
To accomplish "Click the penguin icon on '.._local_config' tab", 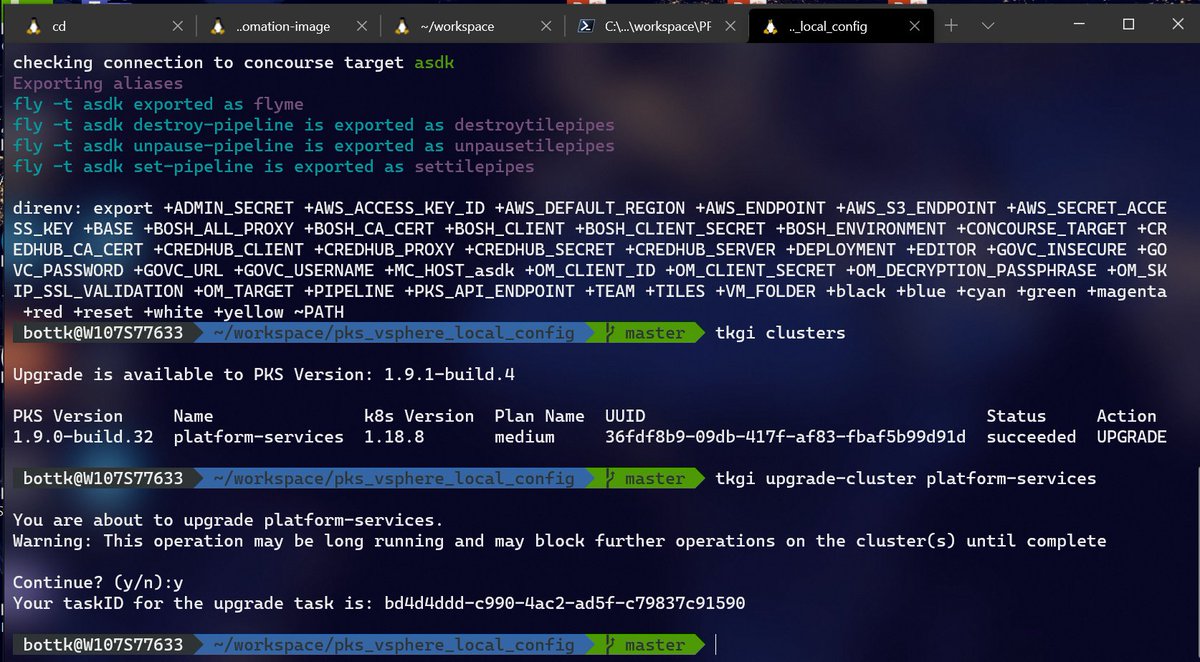I will 770,27.
